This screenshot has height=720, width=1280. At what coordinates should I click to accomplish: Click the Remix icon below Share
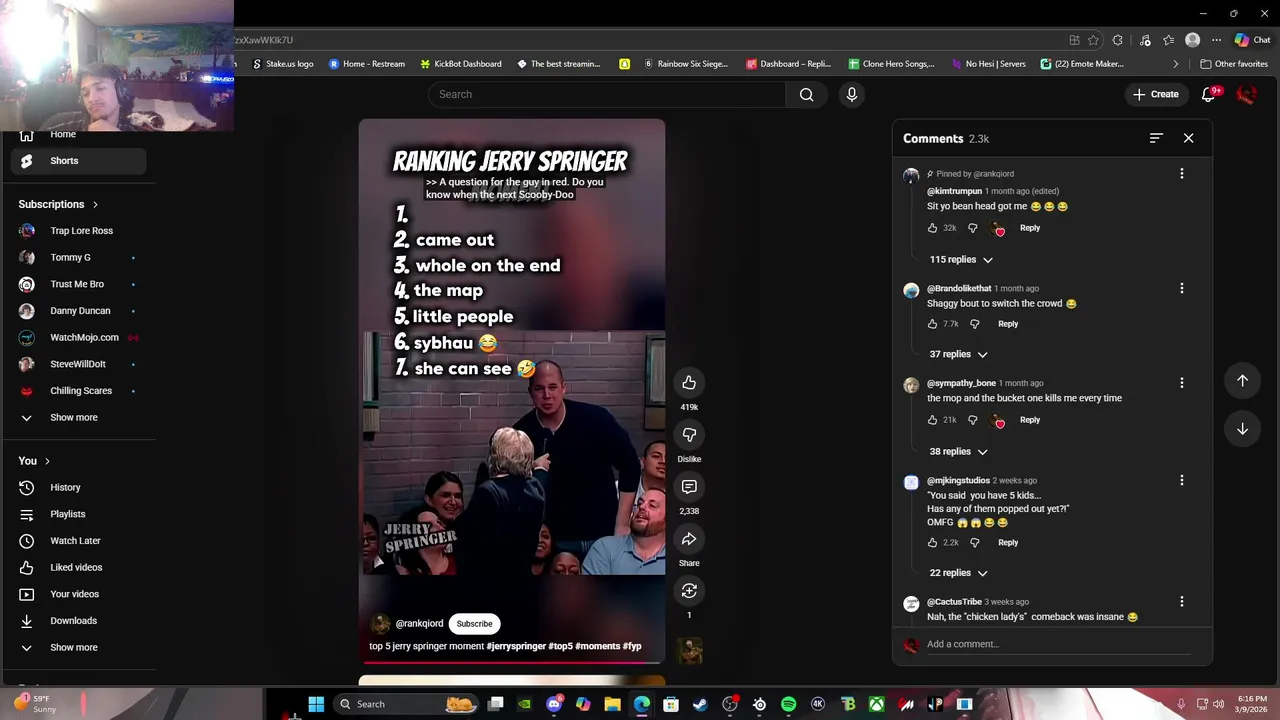point(689,591)
